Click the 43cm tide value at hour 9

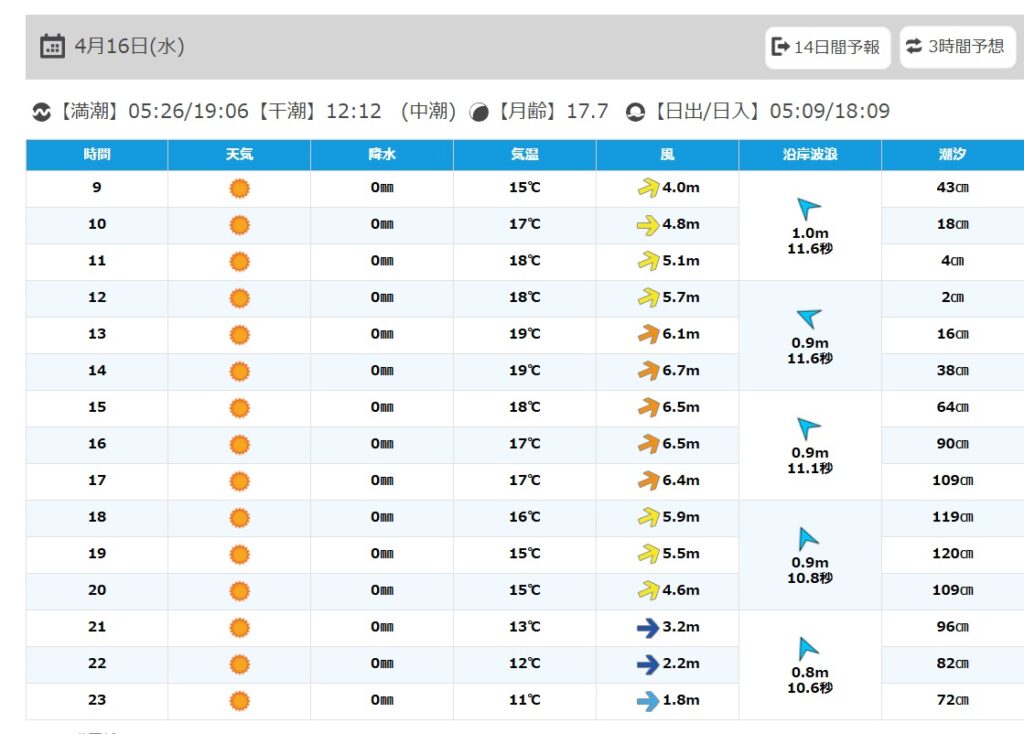coord(953,187)
